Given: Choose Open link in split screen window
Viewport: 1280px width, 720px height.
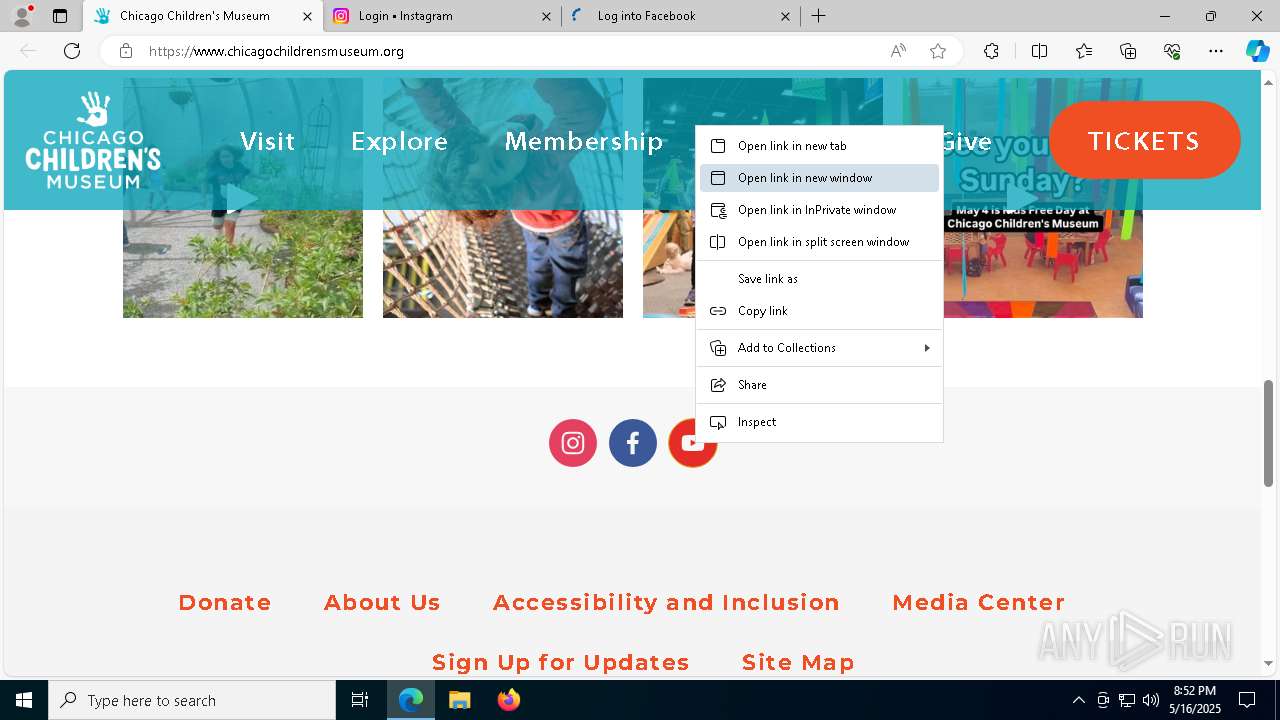Looking at the screenshot, I should pyautogui.click(x=819, y=242).
